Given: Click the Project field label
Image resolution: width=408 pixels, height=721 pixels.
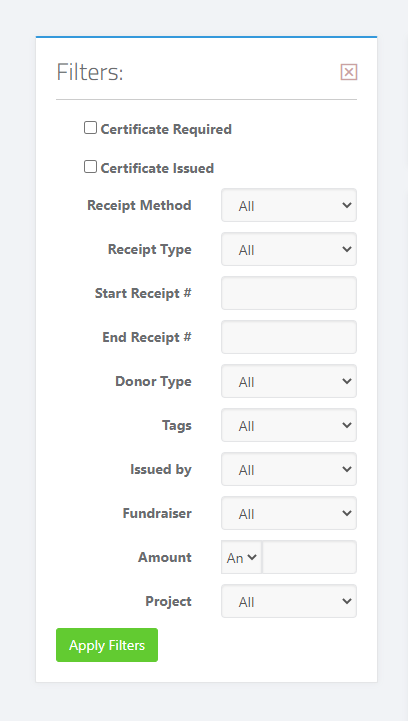Looking at the screenshot, I should pyautogui.click(x=168, y=601).
